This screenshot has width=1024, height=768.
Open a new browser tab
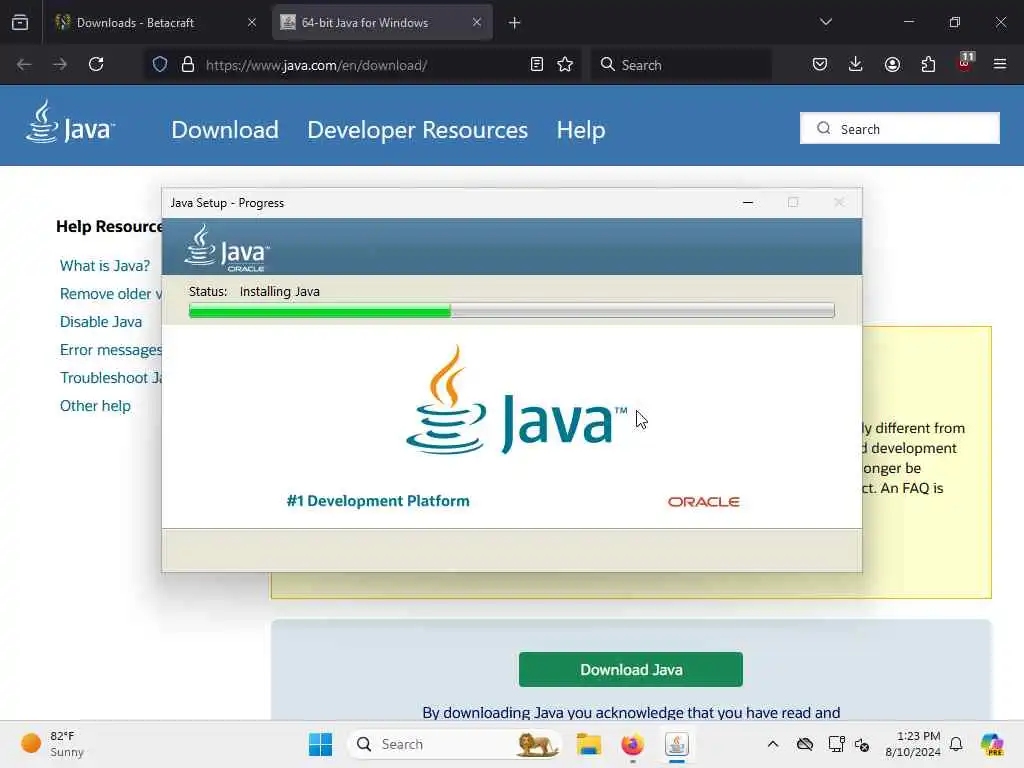(x=515, y=23)
